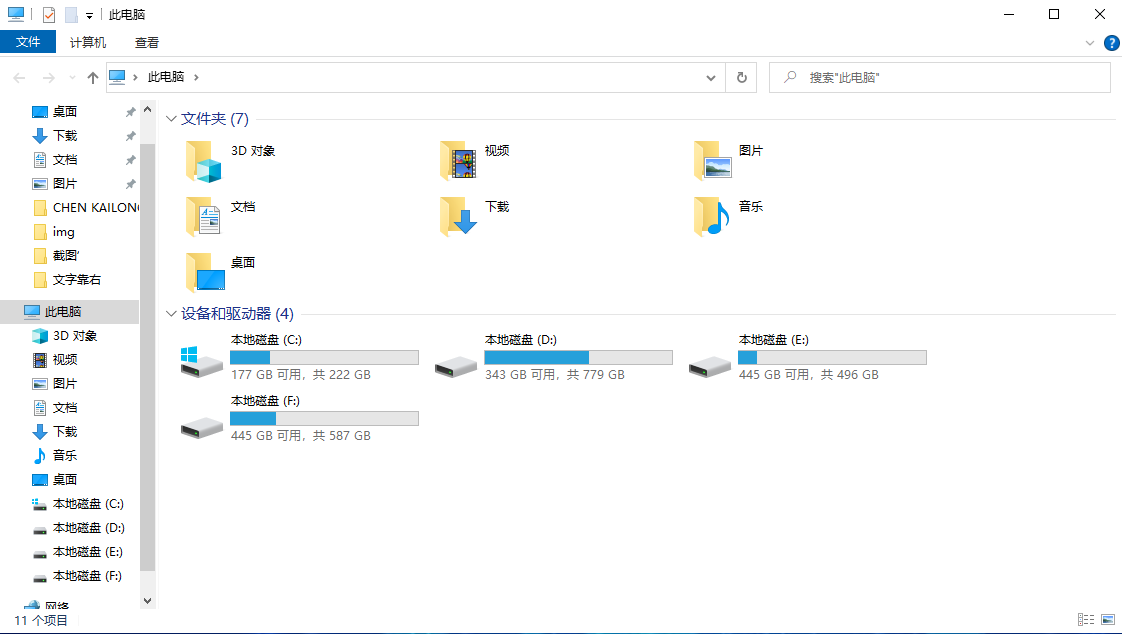Click in the 搜索"此电脑" search box
This screenshot has height=634, width=1122.
[x=950, y=77]
